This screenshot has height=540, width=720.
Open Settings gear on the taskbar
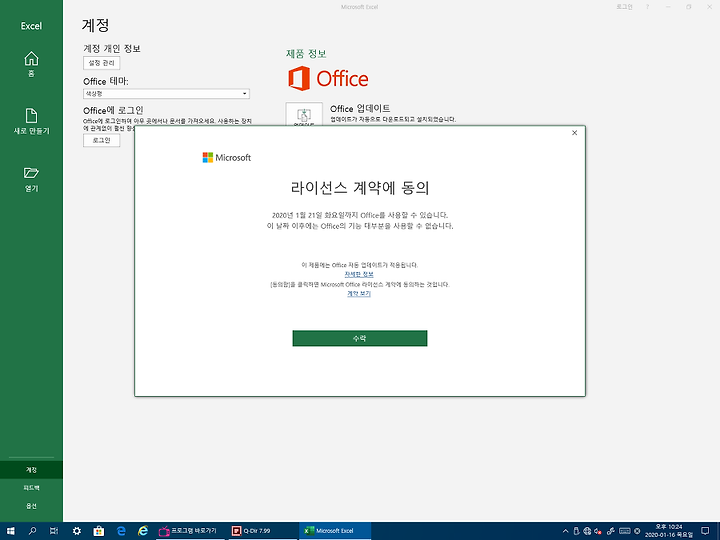point(77,531)
